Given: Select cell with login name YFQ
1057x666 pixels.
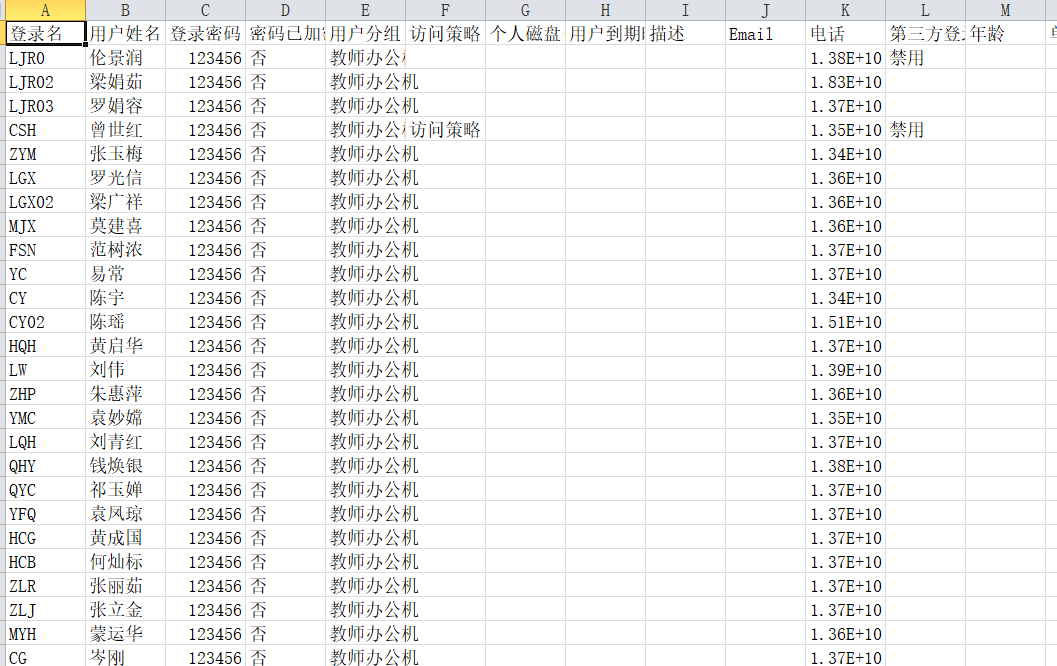Looking at the screenshot, I should click(x=45, y=514).
